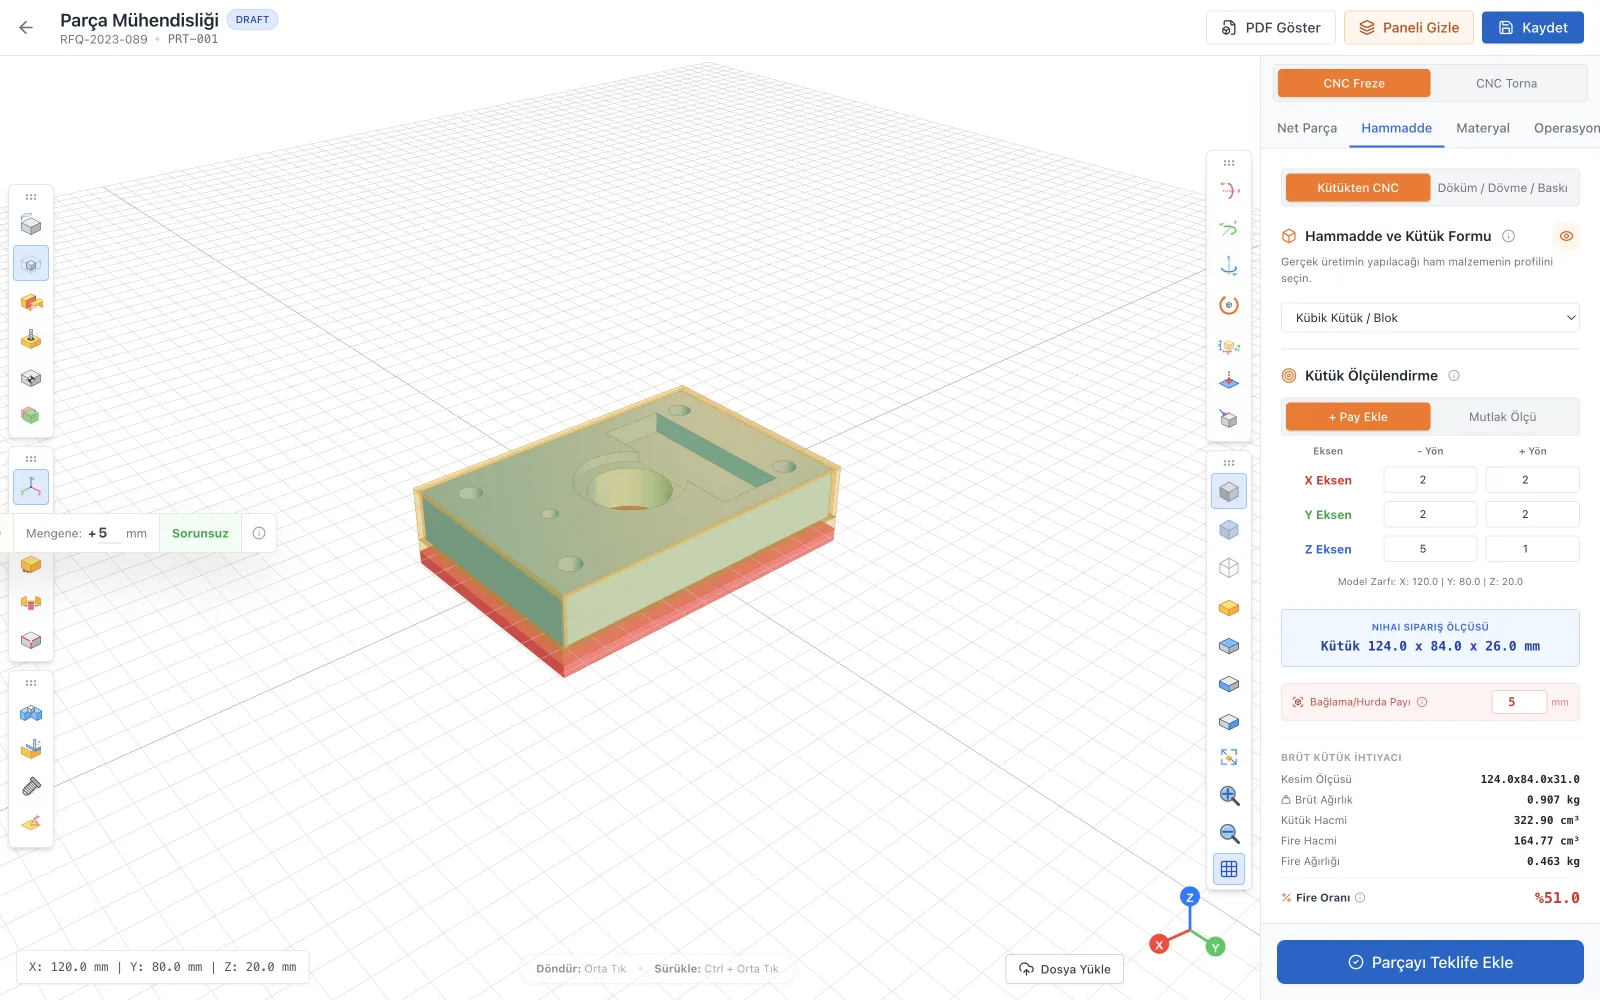
Task: Zoom in with the magnifier plus icon
Action: click(x=1229, y=796)
